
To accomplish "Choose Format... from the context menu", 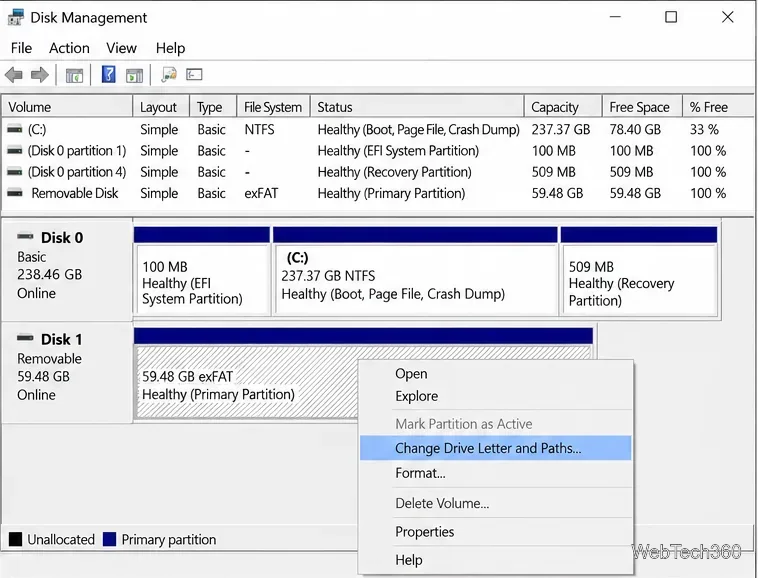I will [x=496, y=473].
